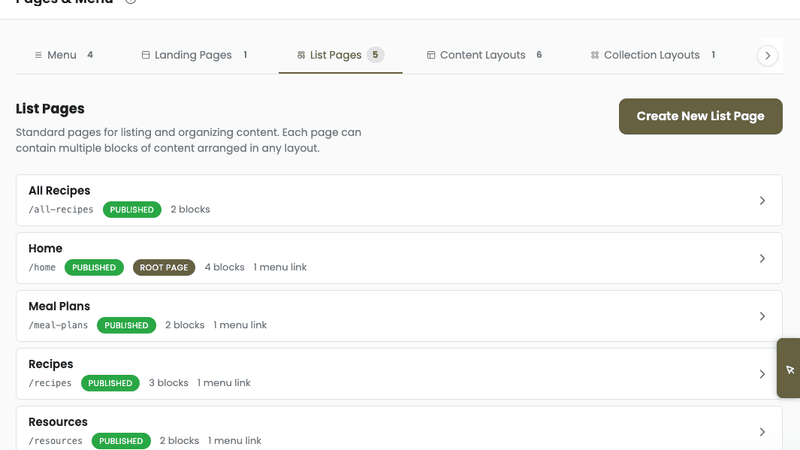Image resolution: width=800 pixels, height=450 pixels.
Task: Open the Home page title
Action: [x=45, y=248]
